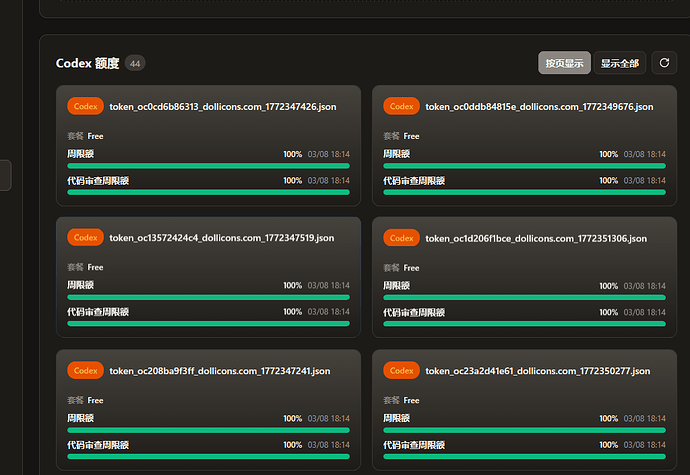Click the Codex 额度 section heading
The height and width of the screenshot is (475, 690).
87,63
